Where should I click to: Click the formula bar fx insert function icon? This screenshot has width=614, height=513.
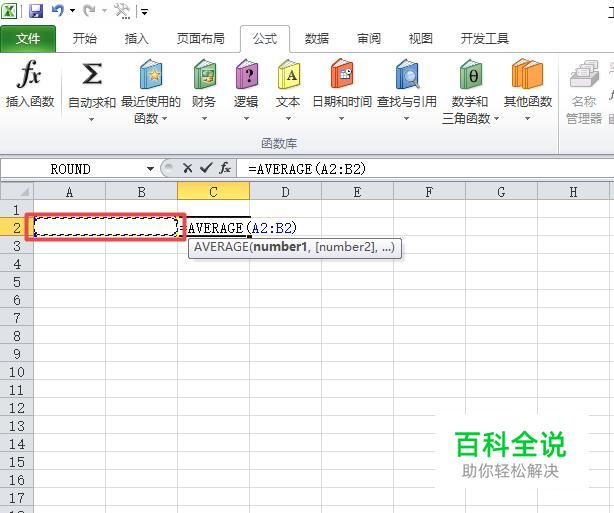(225, 168)
